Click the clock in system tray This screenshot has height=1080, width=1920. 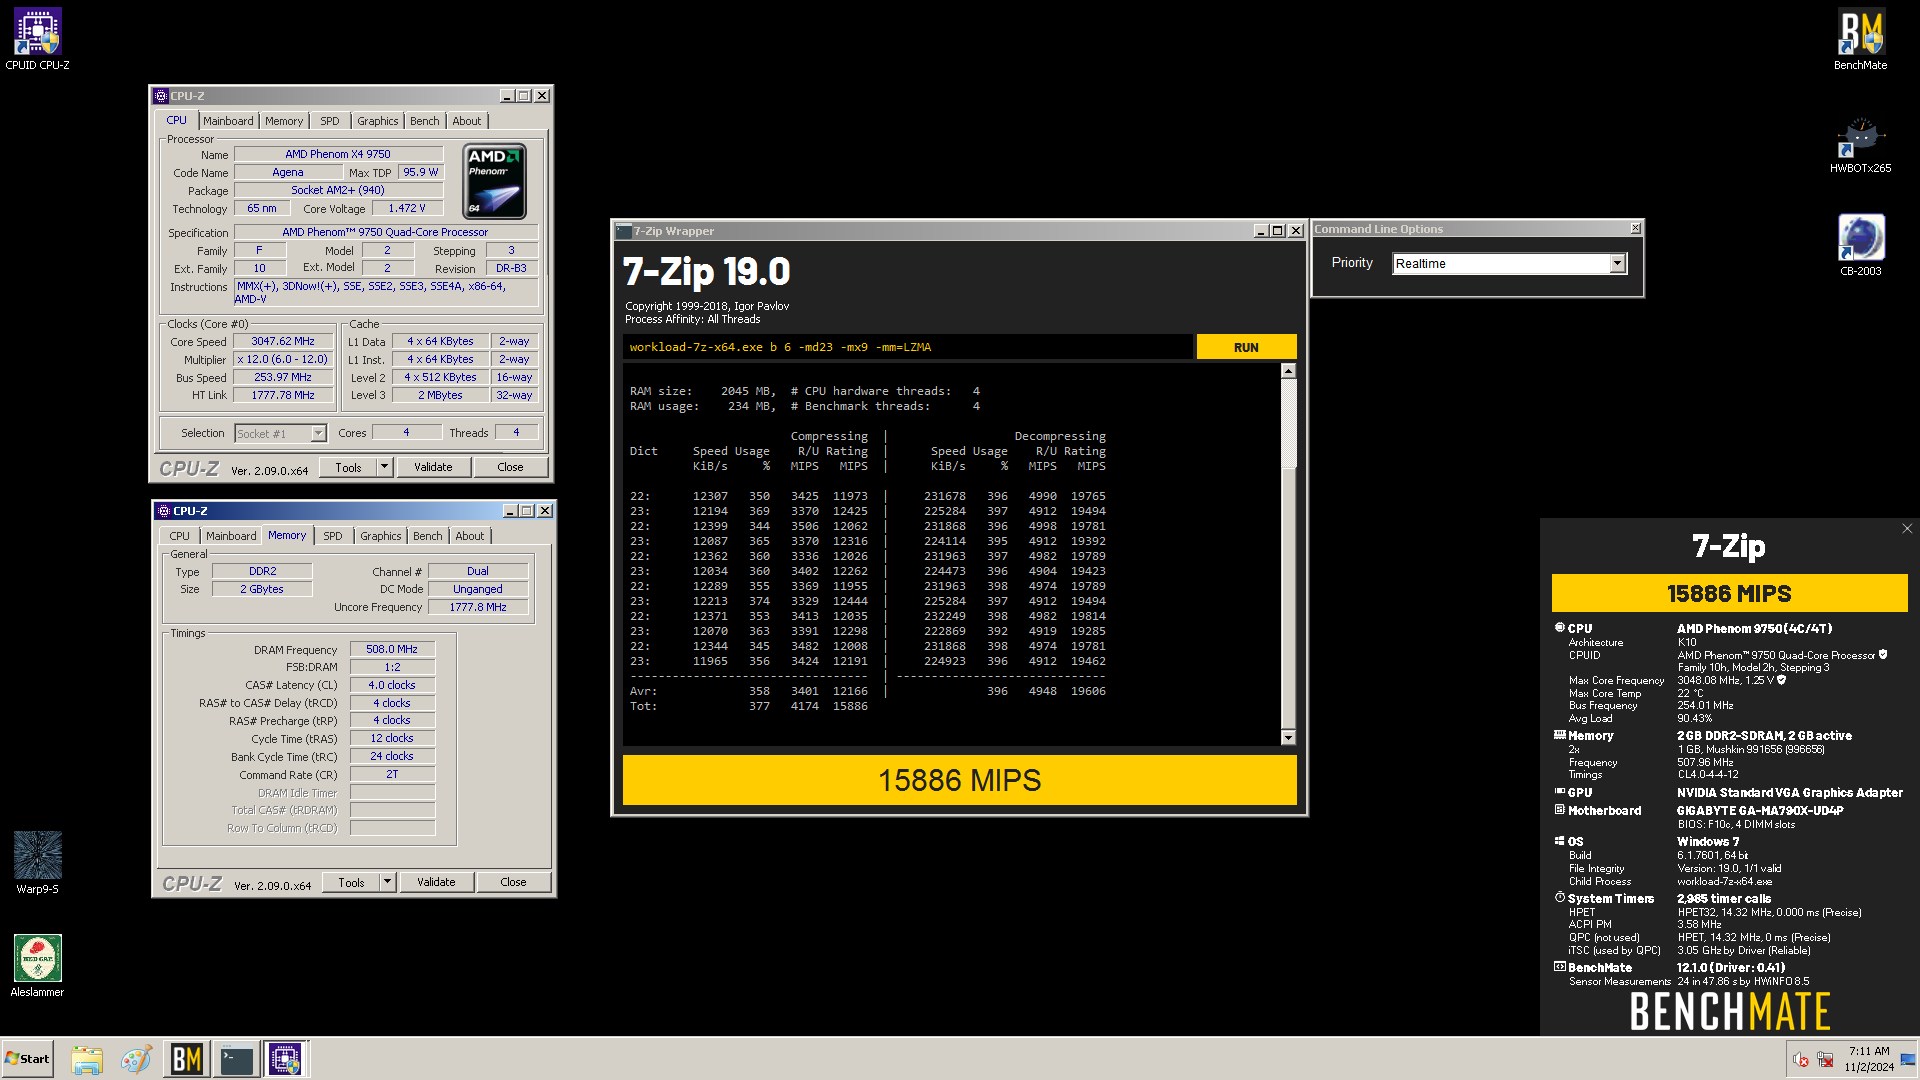click(x=1868, y=1059)
